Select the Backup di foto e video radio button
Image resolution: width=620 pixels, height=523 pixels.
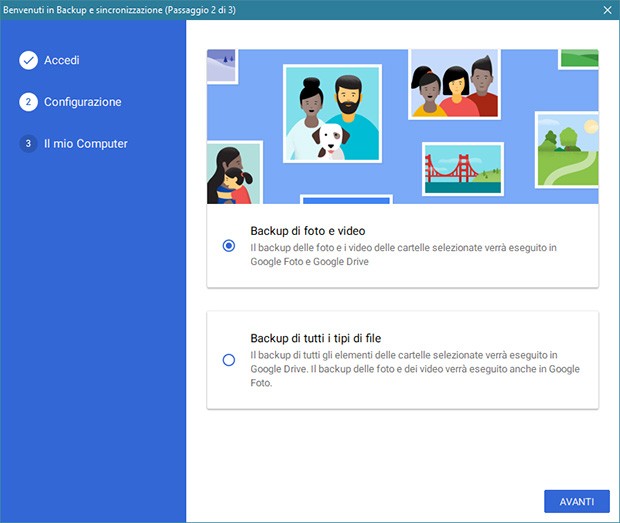click(x=229, y=245)
